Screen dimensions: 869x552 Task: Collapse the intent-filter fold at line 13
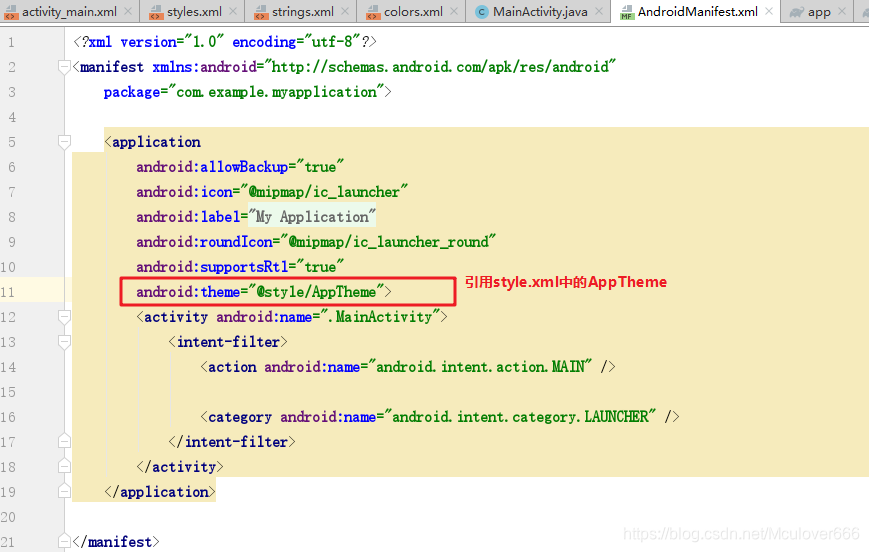pos(64,342)
